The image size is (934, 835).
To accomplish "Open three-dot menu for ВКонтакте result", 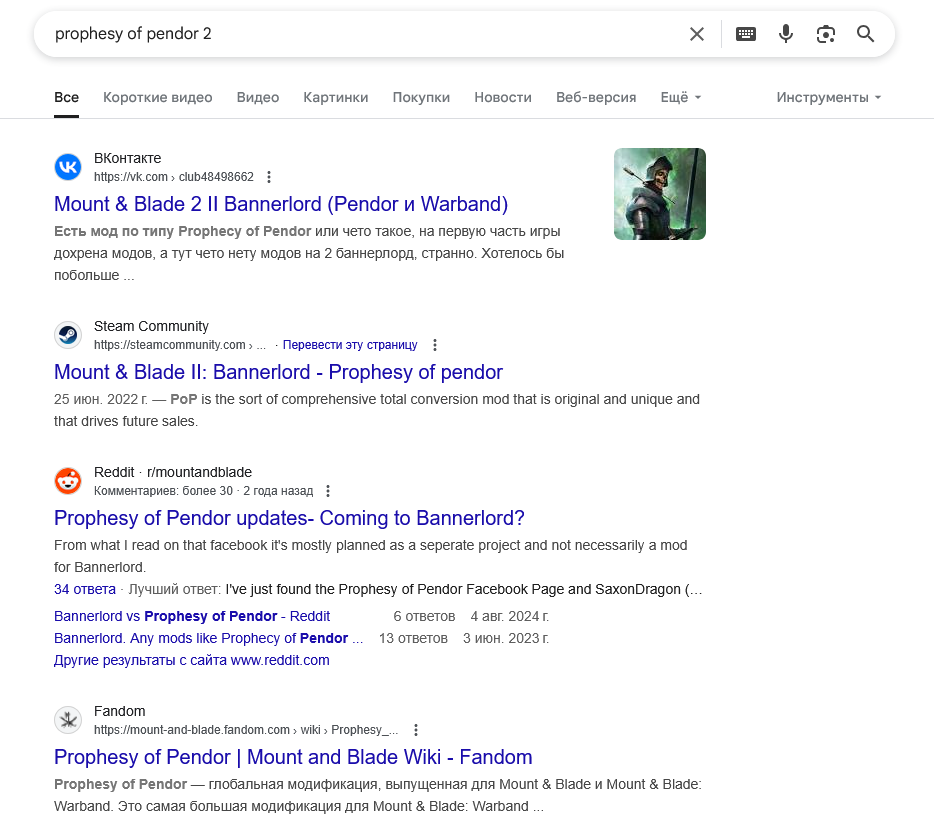I will point(269,177).
